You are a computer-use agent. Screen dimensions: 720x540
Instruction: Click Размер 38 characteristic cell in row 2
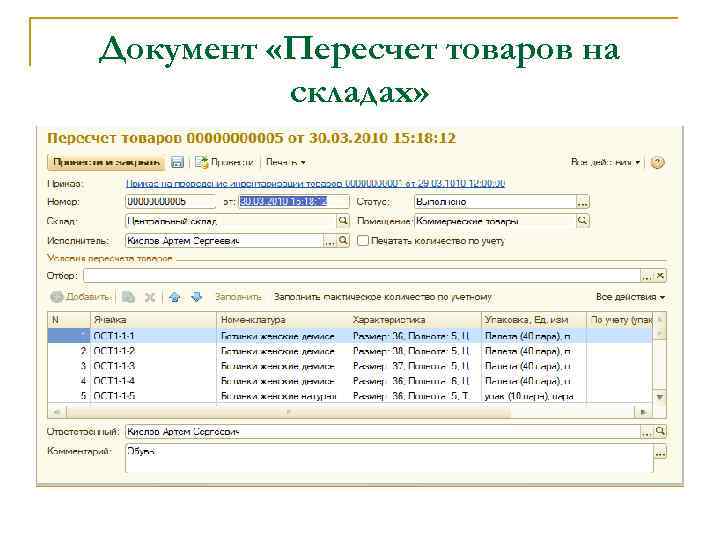pyautogui.click(x=415, y=351)
